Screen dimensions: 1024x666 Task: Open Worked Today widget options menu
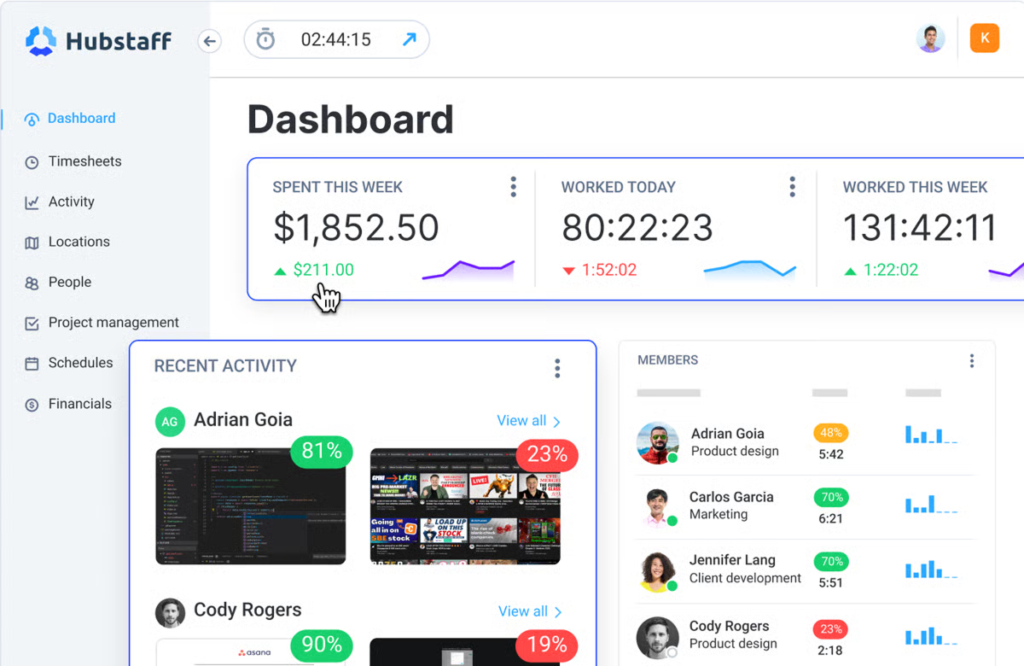pos(792,187)
